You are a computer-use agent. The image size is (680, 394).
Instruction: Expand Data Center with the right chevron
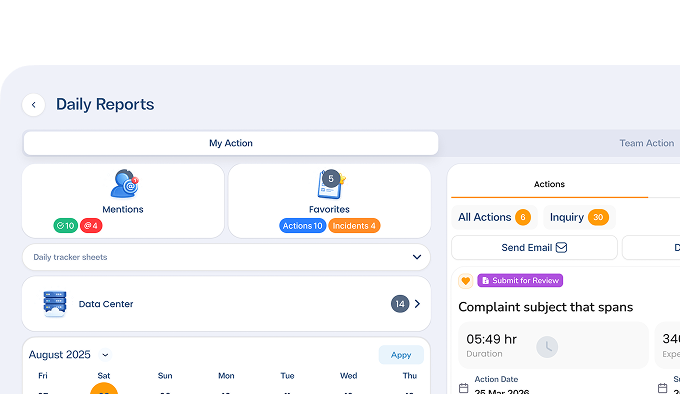[x=417, y=304]
